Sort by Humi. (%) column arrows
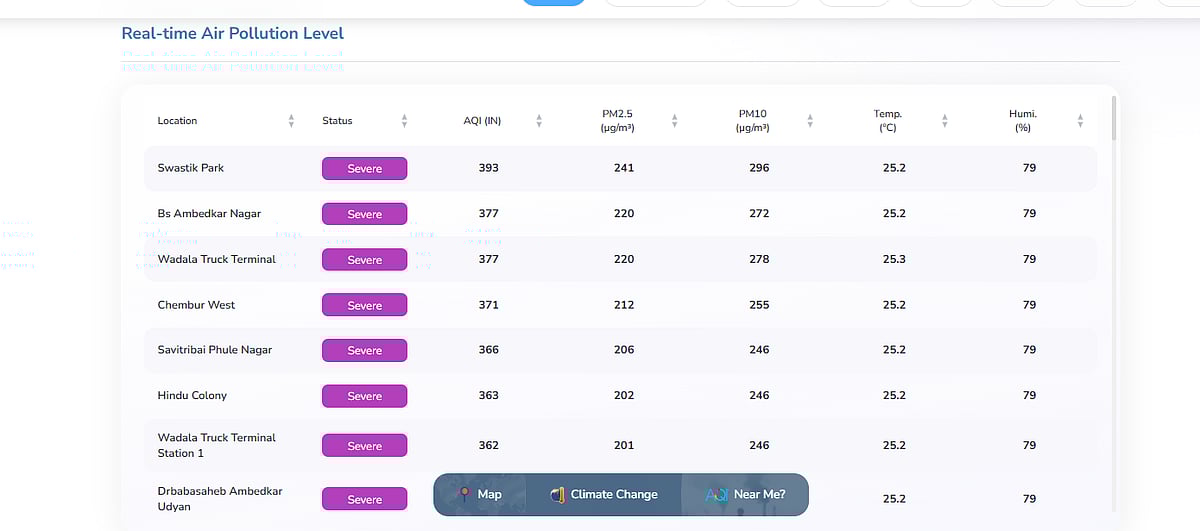The height and width of the screenshot is (531, 1200). (1080, 121)
